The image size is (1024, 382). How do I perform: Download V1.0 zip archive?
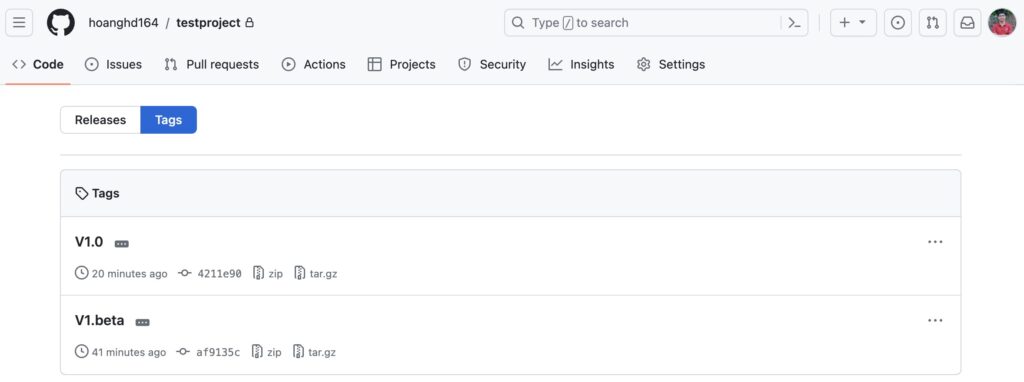[x=268, y=274]
